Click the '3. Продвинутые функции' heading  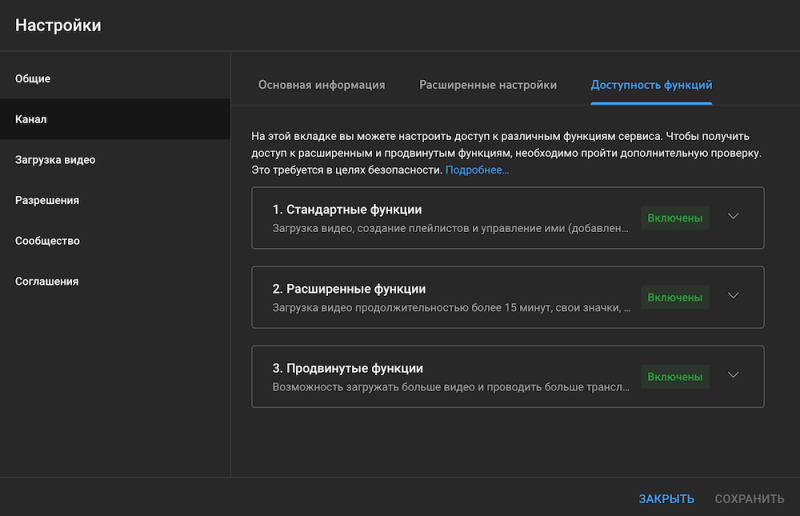click(x=347, y=368)
